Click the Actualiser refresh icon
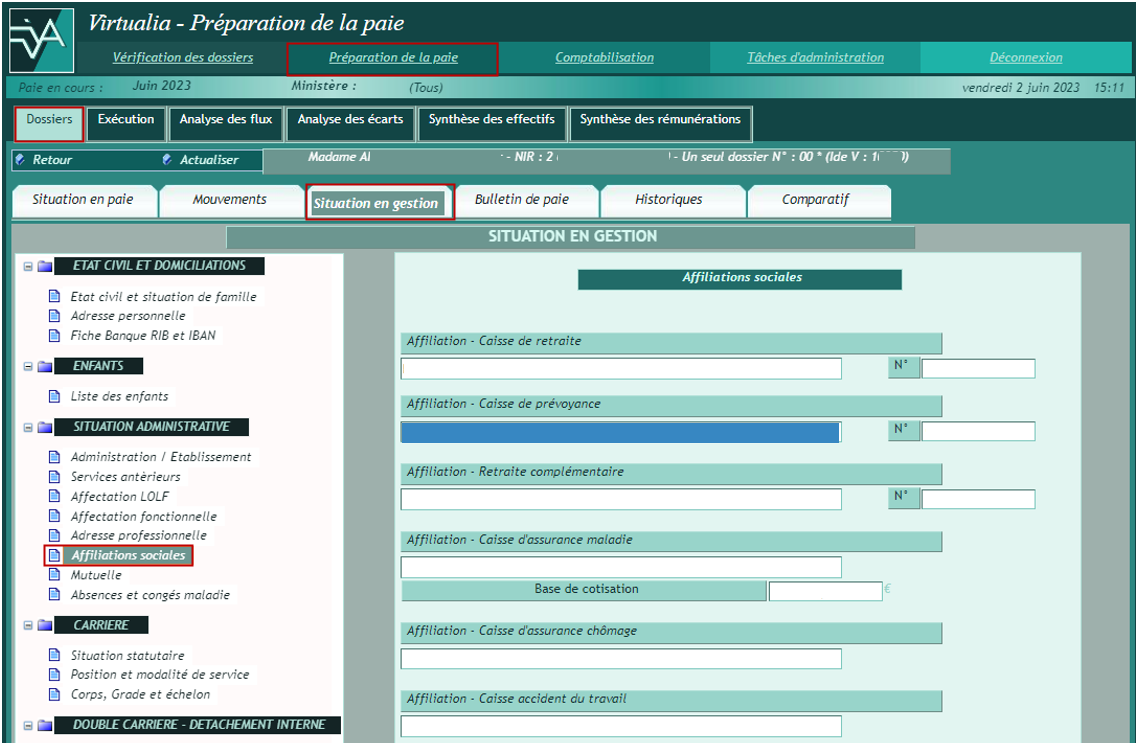 (167, 159)
